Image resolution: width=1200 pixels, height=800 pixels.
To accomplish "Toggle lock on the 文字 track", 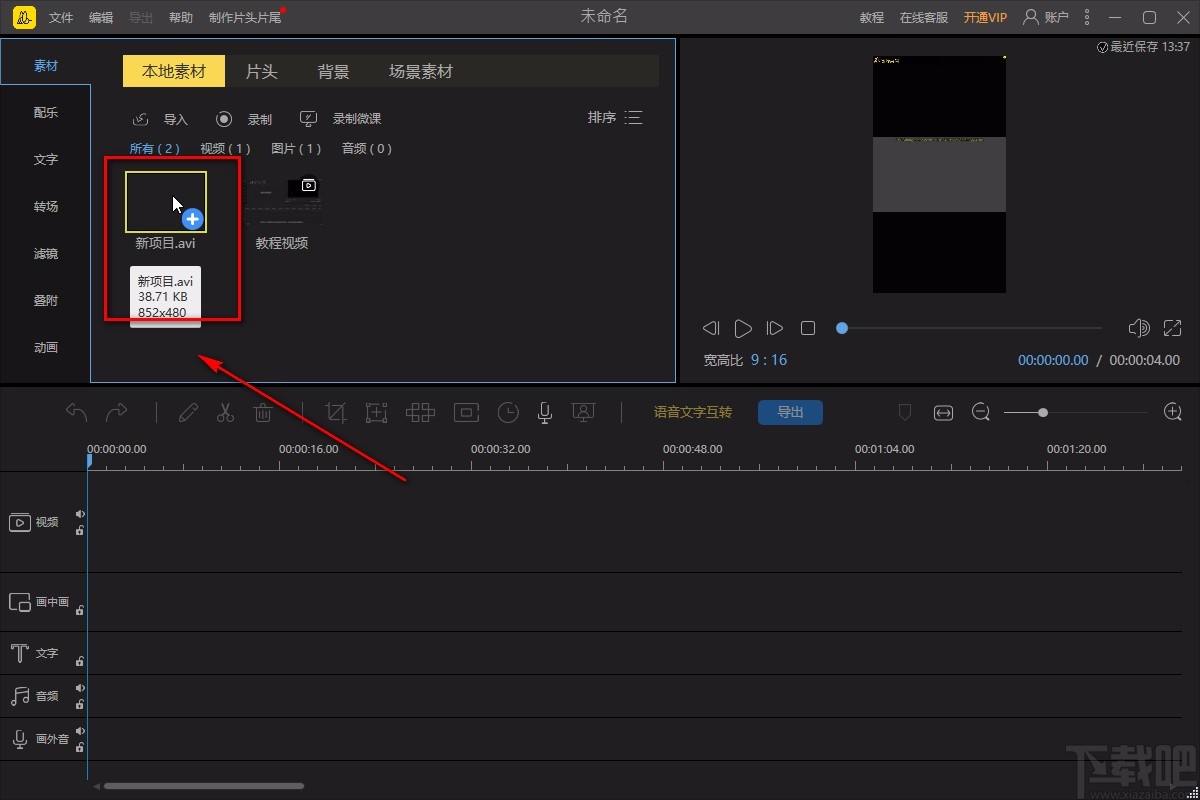I will 80,661.
